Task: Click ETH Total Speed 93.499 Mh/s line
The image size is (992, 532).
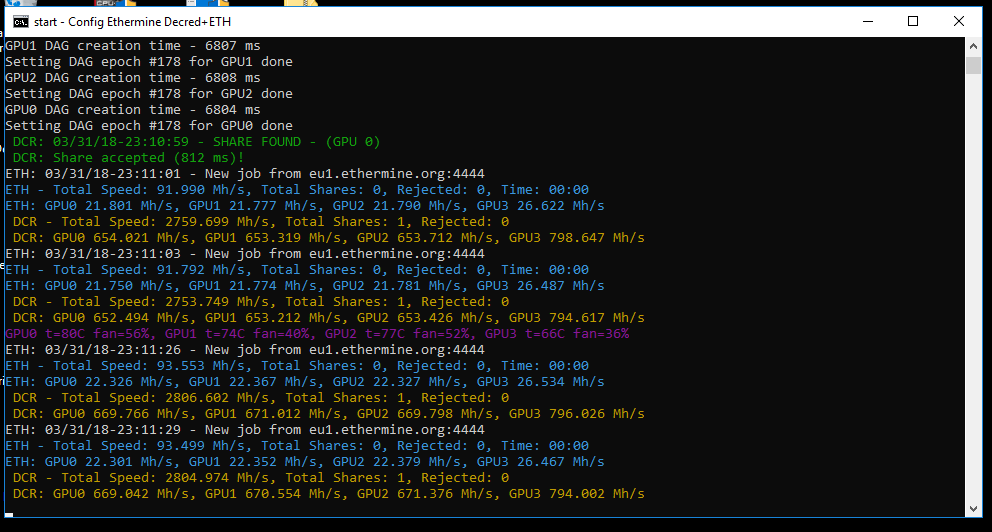Action: point(297,446)
